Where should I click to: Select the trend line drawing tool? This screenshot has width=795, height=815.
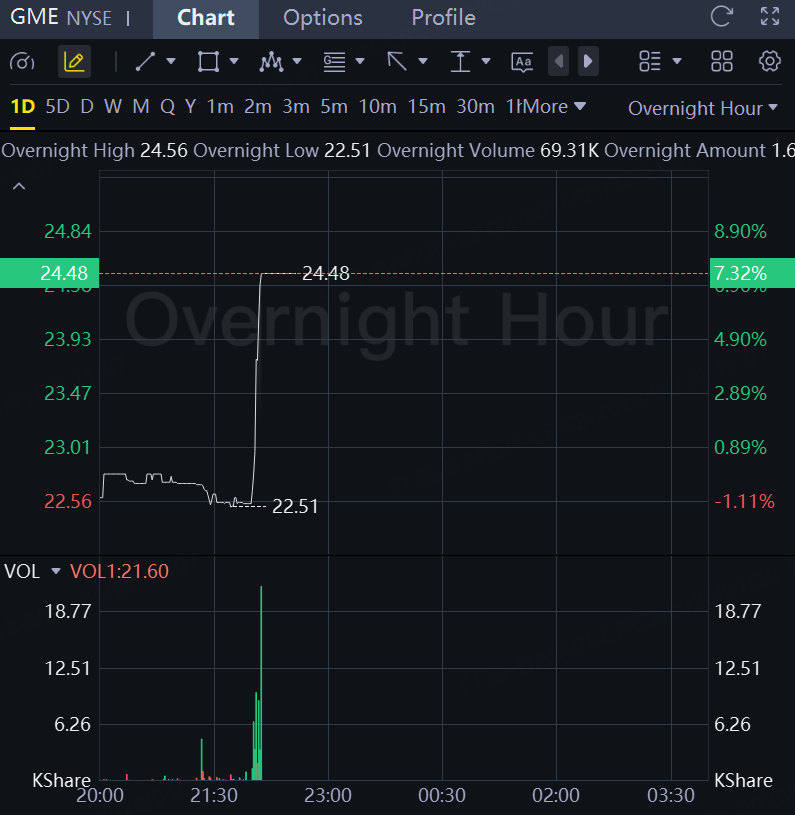145,62
